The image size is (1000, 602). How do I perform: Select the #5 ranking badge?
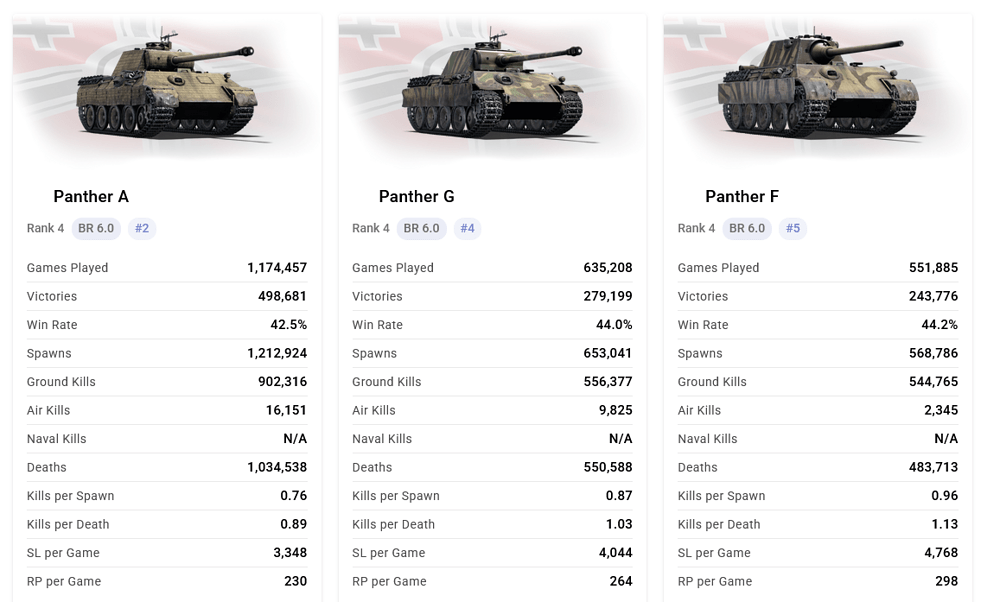(x=793, y=228)
